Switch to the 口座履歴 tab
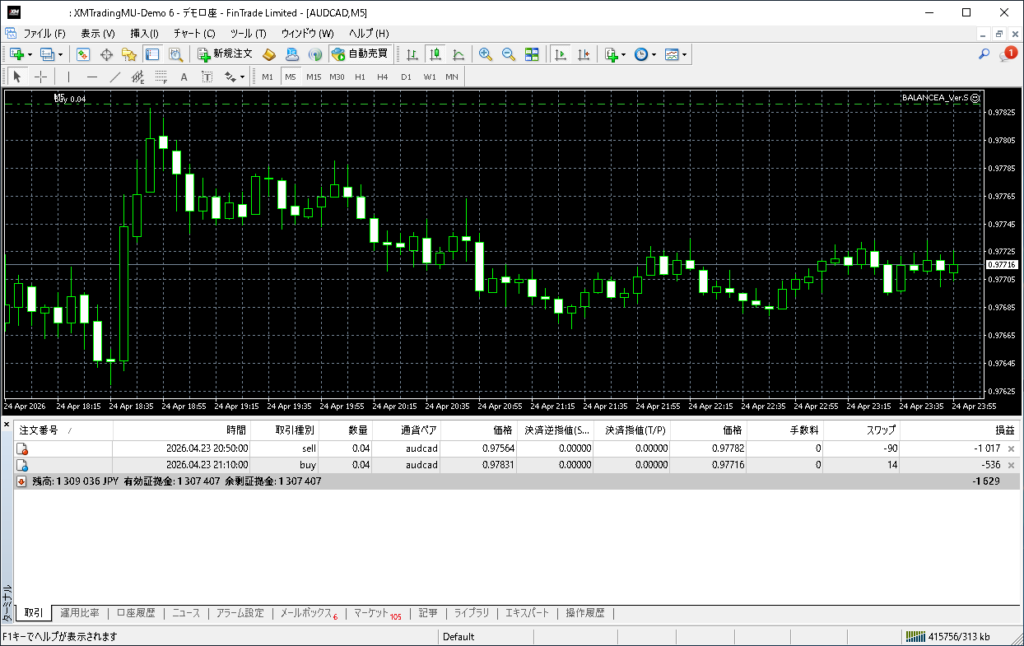Image resolution: width=1024 pixels, height=646 pixels. click(135, 613)
